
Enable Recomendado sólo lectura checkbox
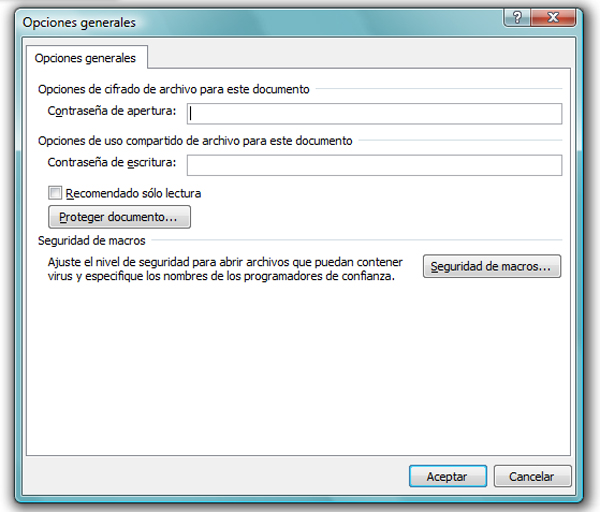(55, 193)
